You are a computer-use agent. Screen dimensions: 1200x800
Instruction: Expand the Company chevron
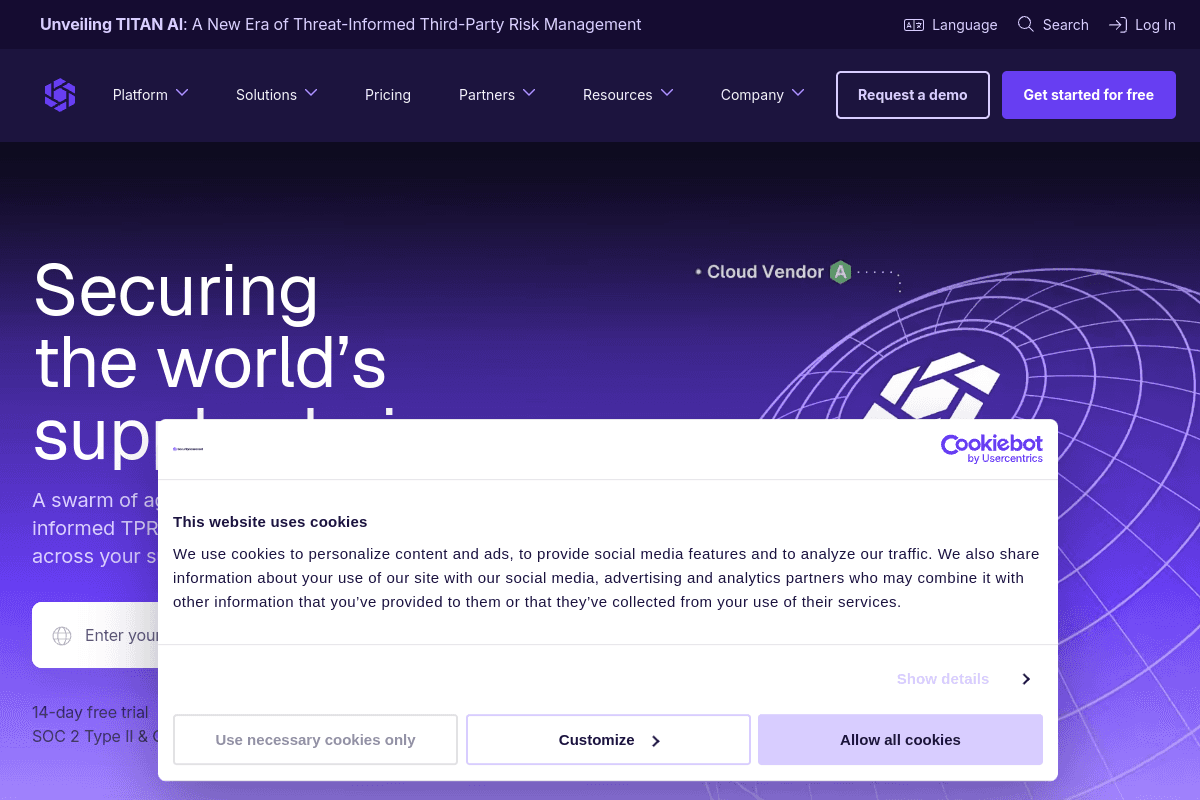(798, 93)
